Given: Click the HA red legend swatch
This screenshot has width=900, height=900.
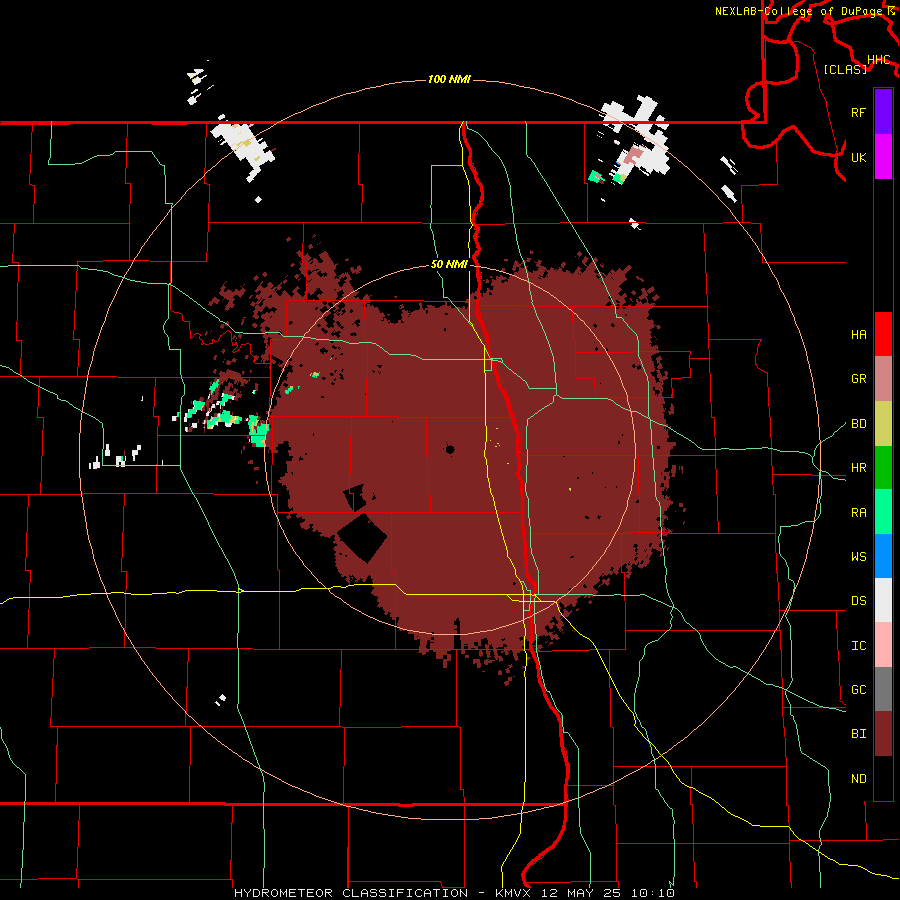Looking at the screenshot, I should point(883,334).
